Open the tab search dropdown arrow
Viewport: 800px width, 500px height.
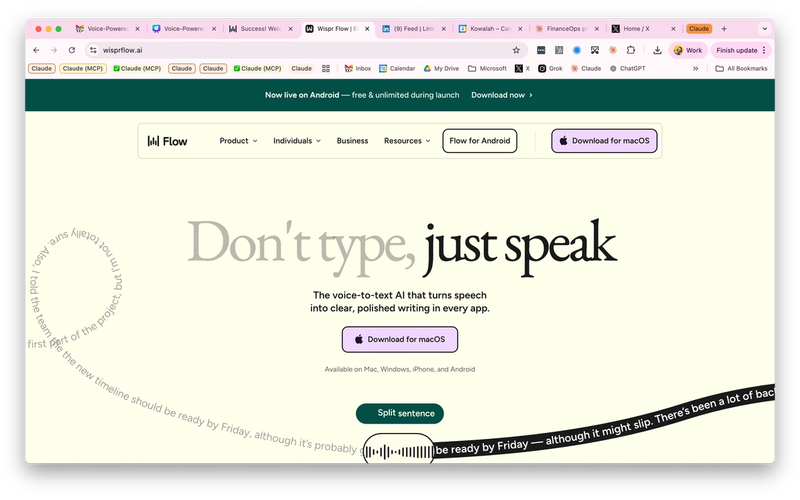(x=764, y=29)
